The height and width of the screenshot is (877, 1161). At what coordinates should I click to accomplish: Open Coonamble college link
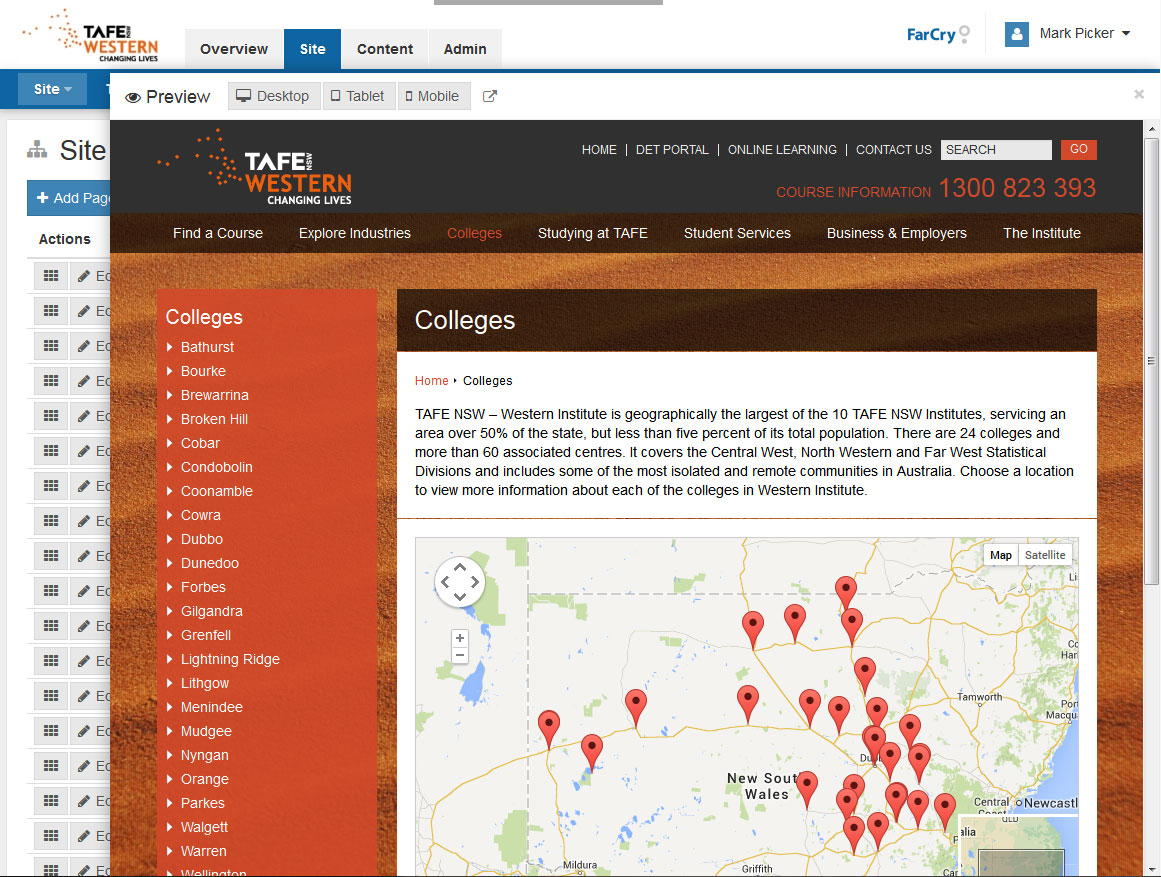point(216,491)
